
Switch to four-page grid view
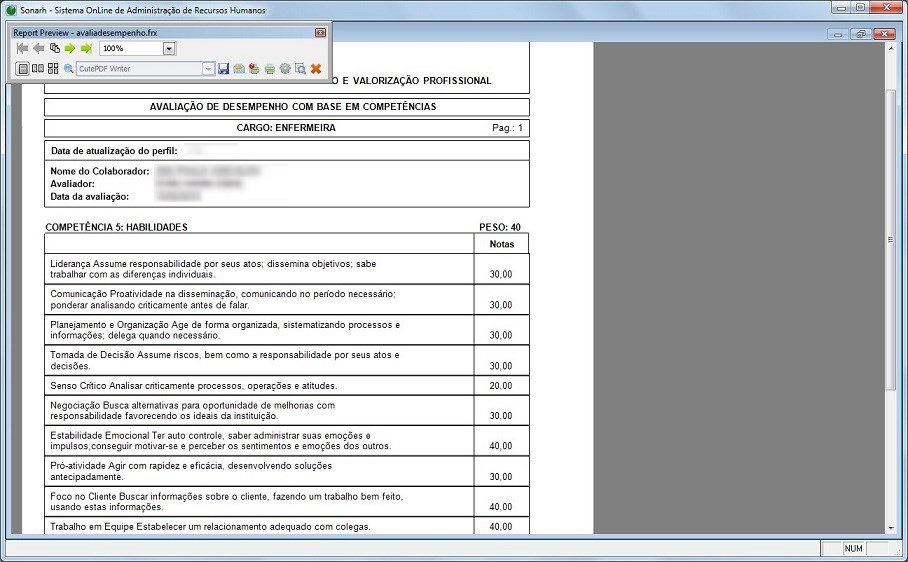53,69
